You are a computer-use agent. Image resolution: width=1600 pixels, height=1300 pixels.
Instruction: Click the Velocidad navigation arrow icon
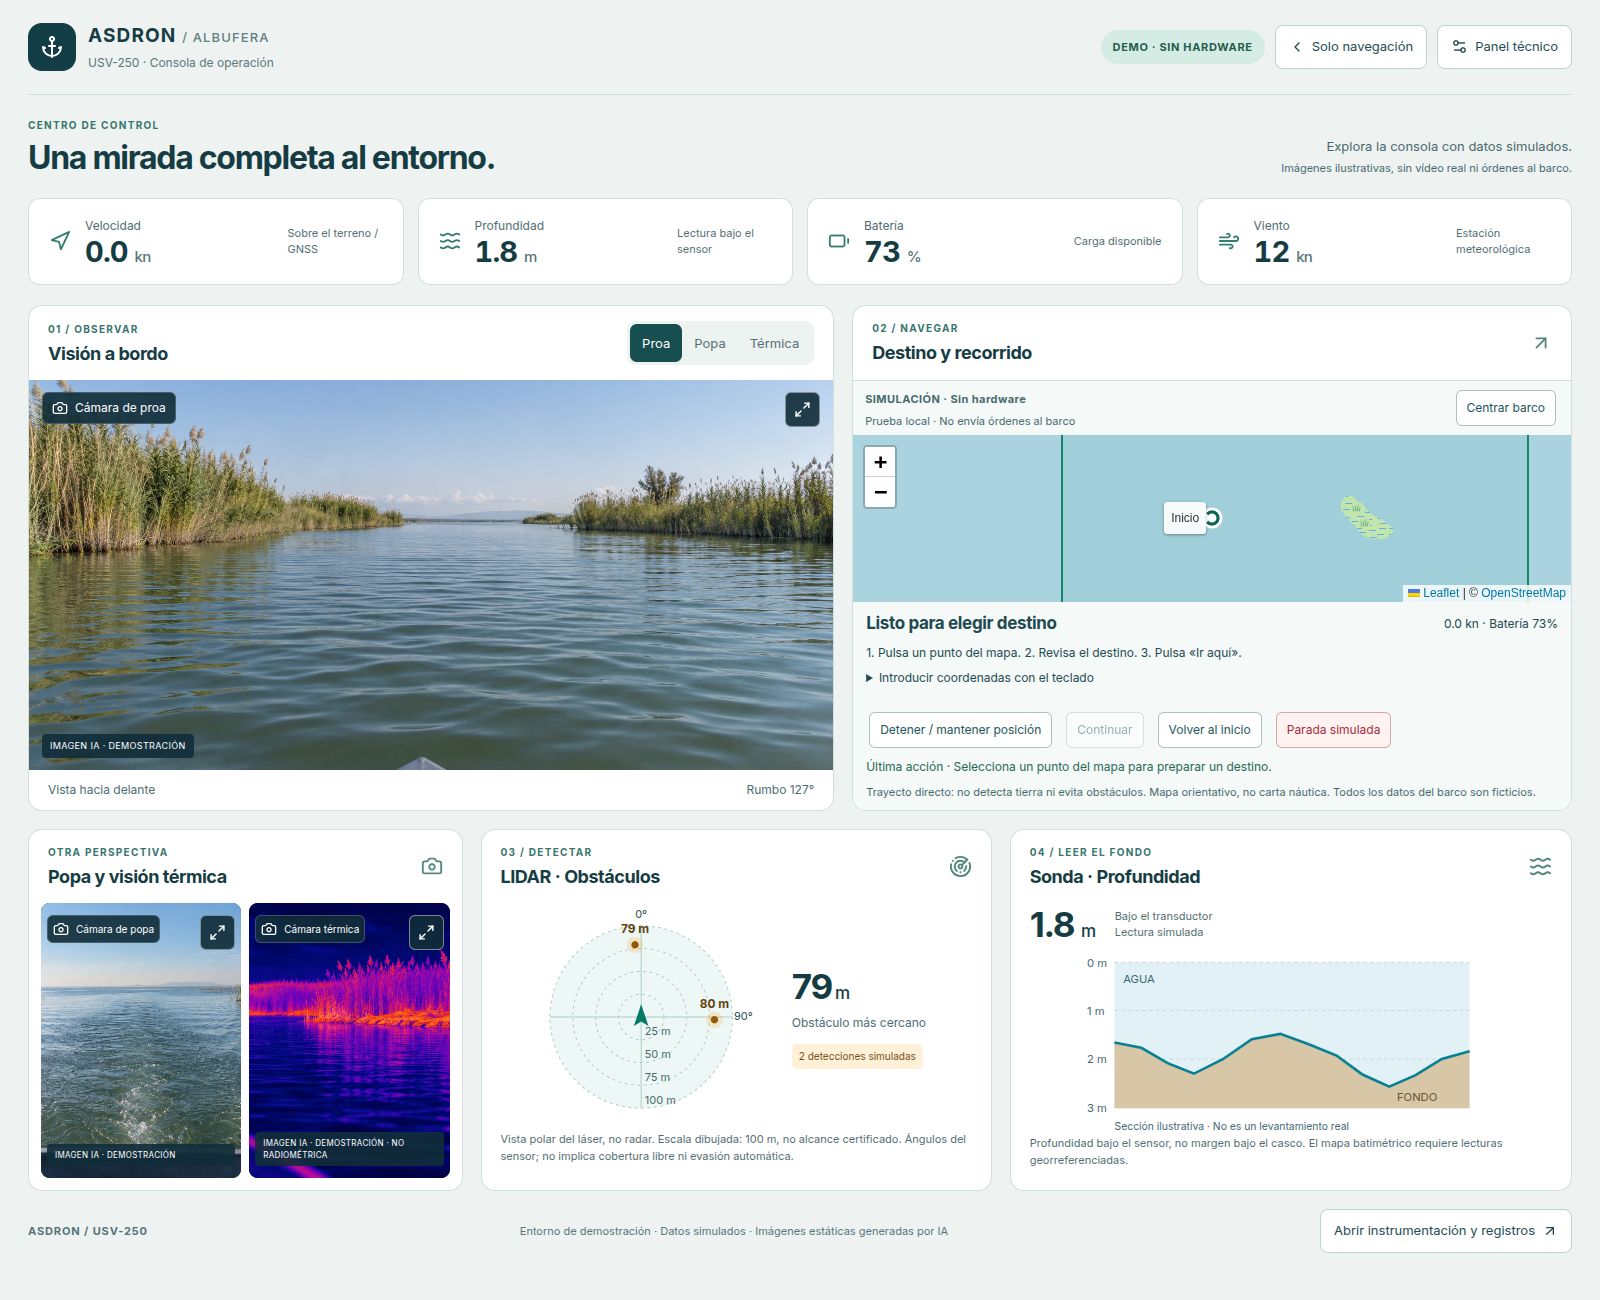[61, 241]
